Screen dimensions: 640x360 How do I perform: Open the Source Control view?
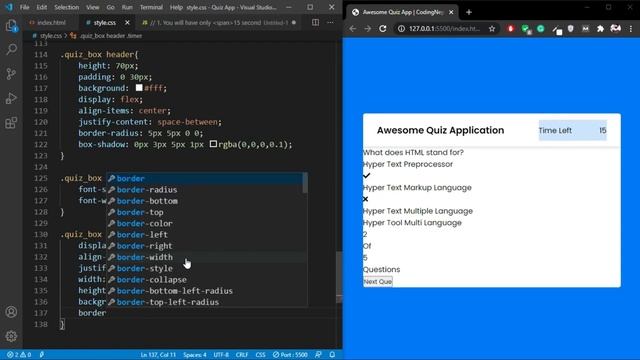(11, 74)
